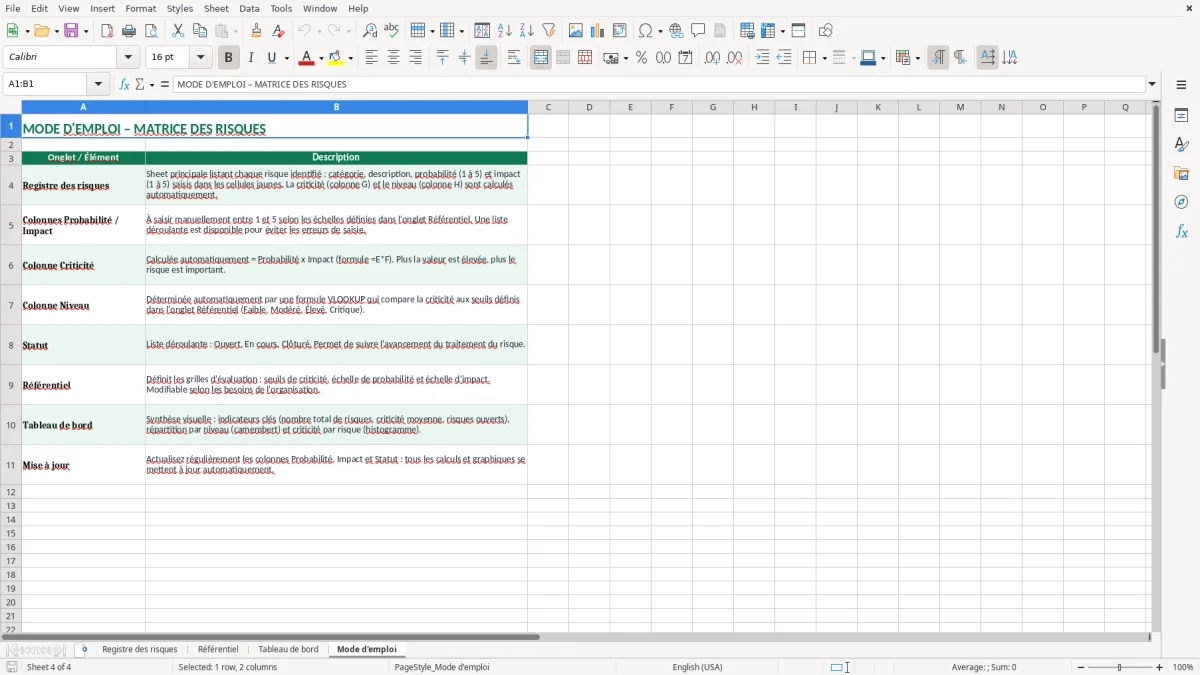This screenshot has width=1200, height=675.
Task: Select column B header
Action: pos(336,107)
